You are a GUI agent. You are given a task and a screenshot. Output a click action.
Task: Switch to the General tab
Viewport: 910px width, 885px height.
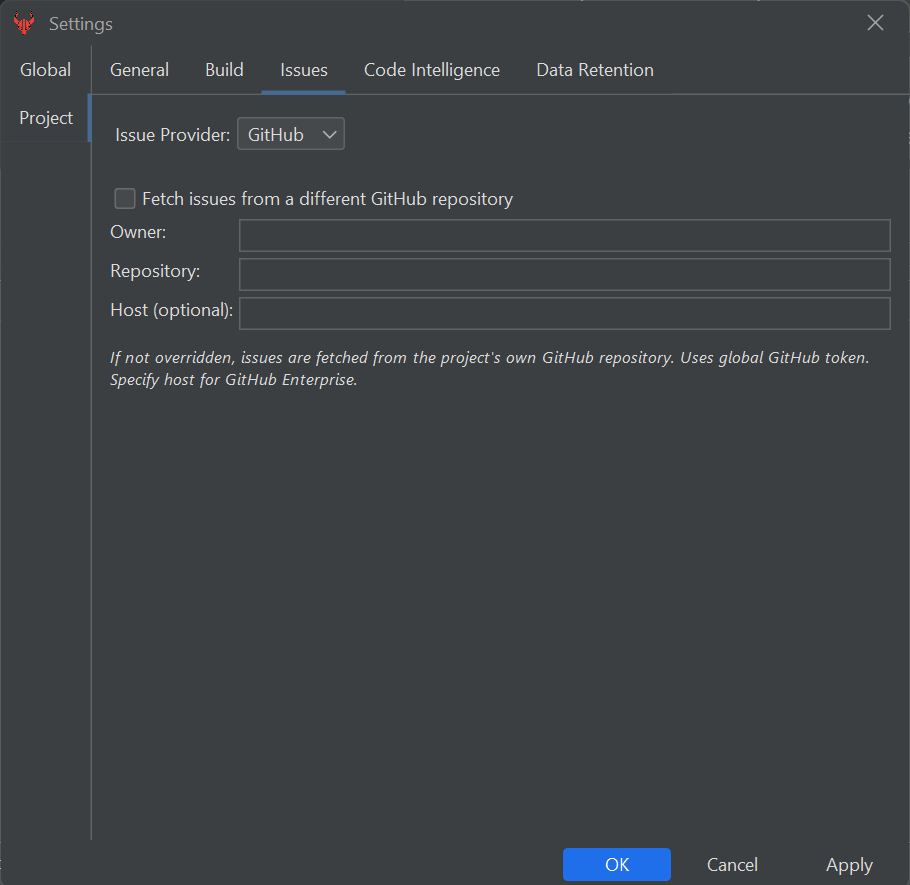point(139,70)
